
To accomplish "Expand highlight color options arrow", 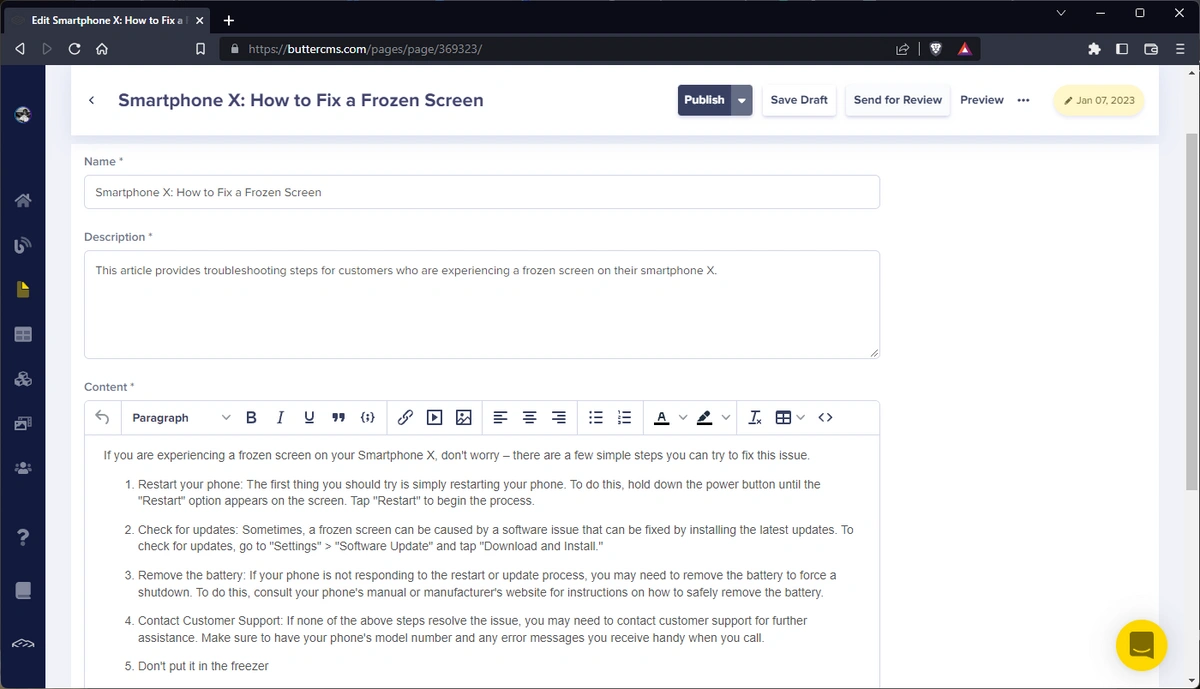I will (x=726, y=418).
